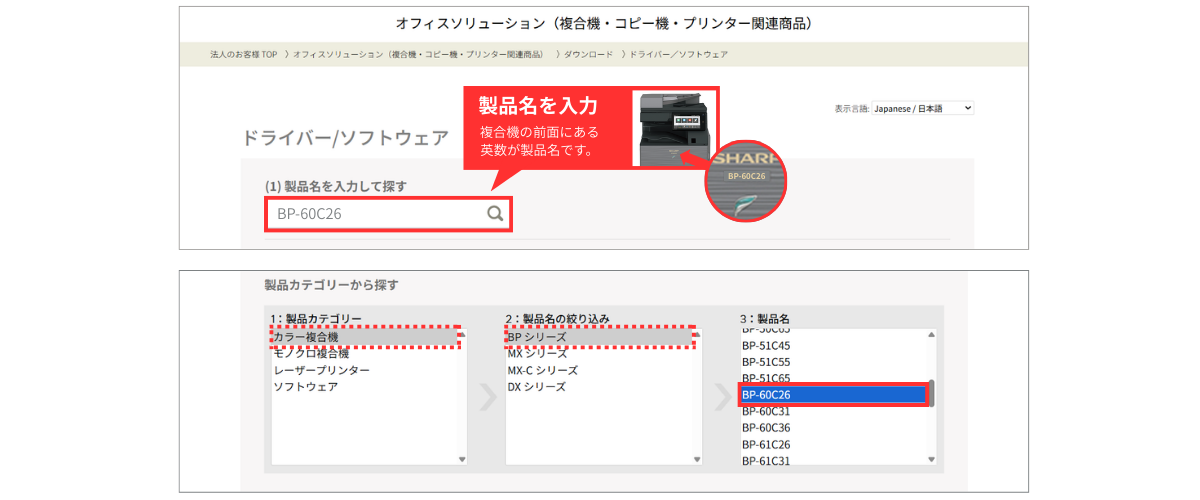Open the display language dropdown

(x=922, y=108)
